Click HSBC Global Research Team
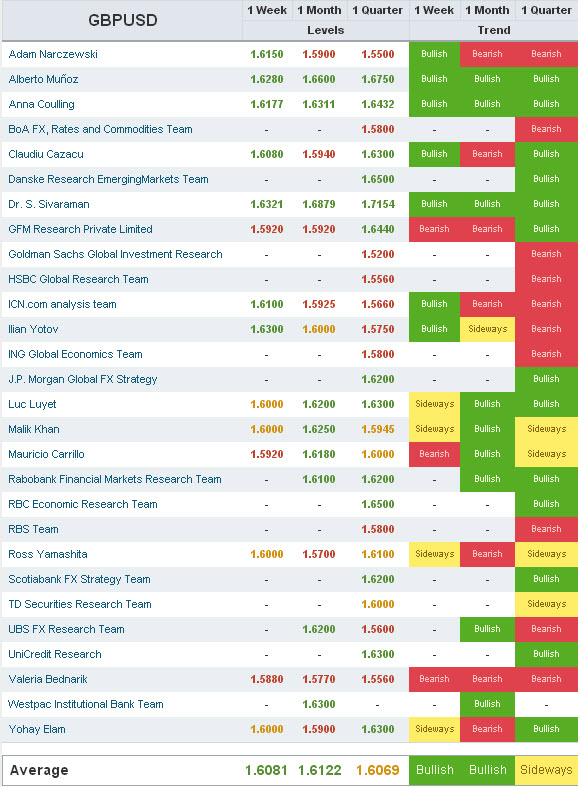 [x=78, y=280]
